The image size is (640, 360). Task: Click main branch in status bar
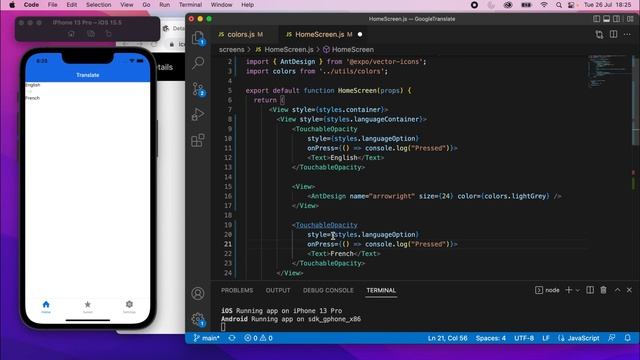click(x=207, y=338)
